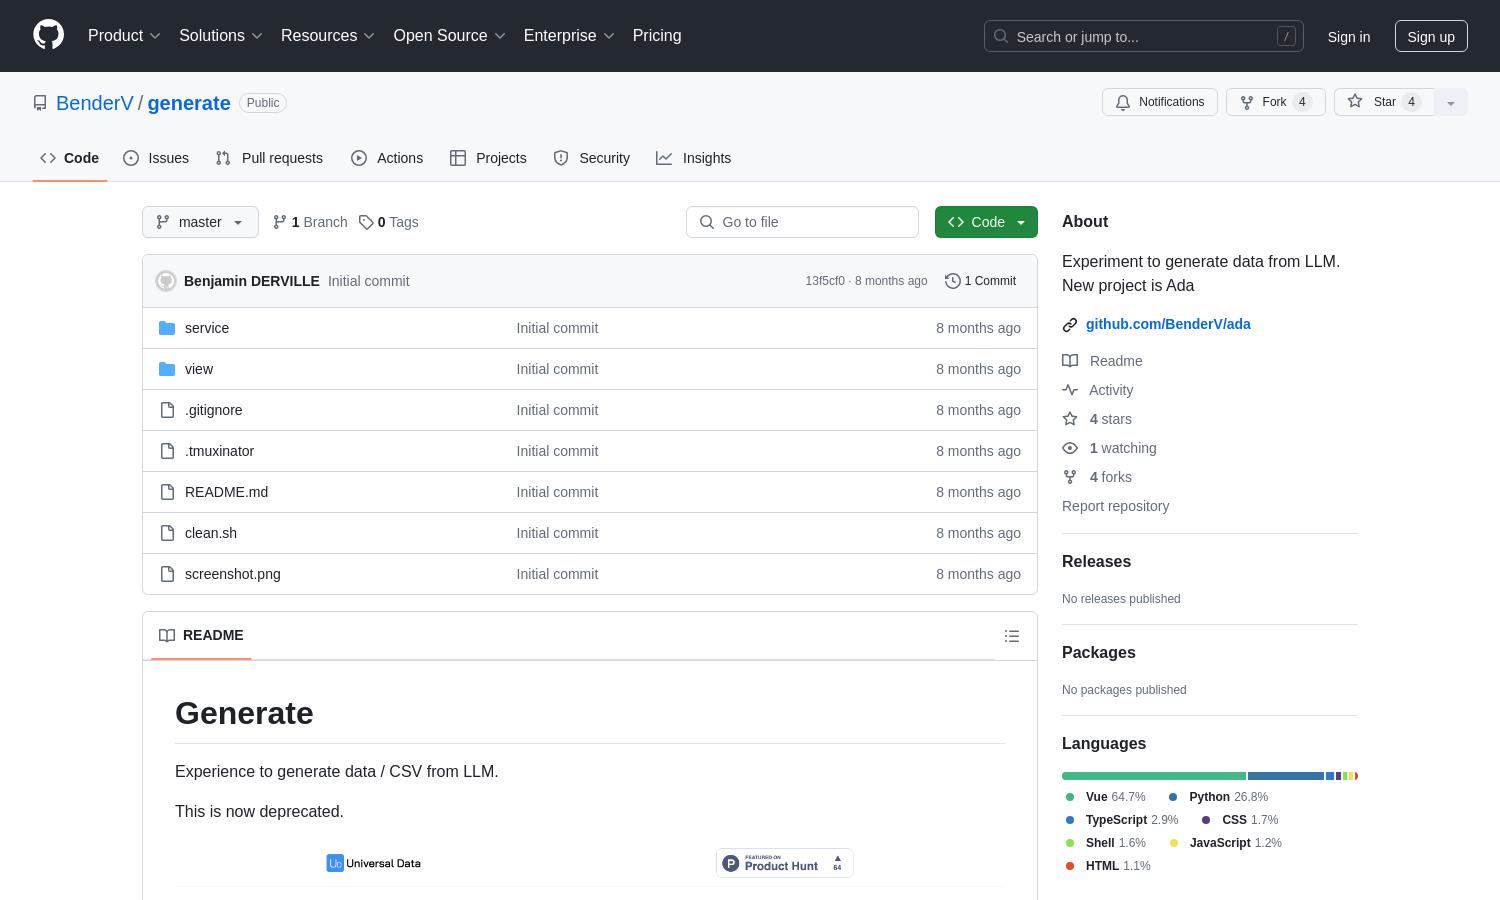This screenshot has height=900, width=1500.
Task: Open the README outline icon
Action: point(1012,636)
